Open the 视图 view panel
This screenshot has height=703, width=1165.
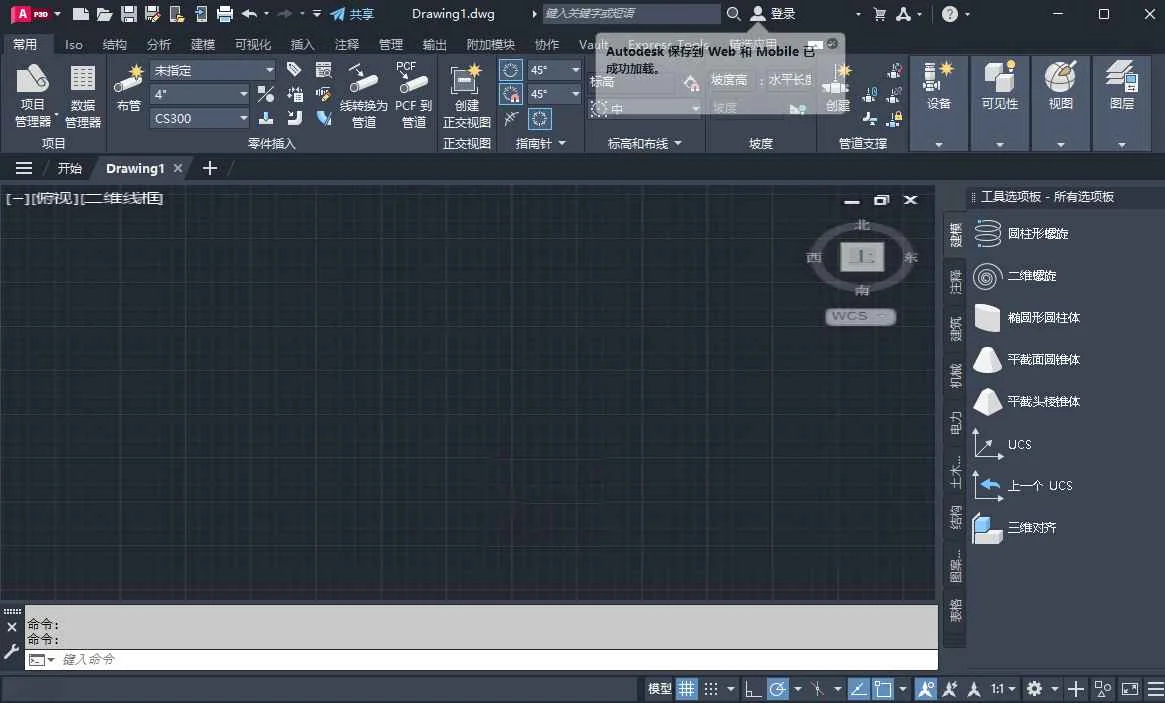coord(1060,104)
